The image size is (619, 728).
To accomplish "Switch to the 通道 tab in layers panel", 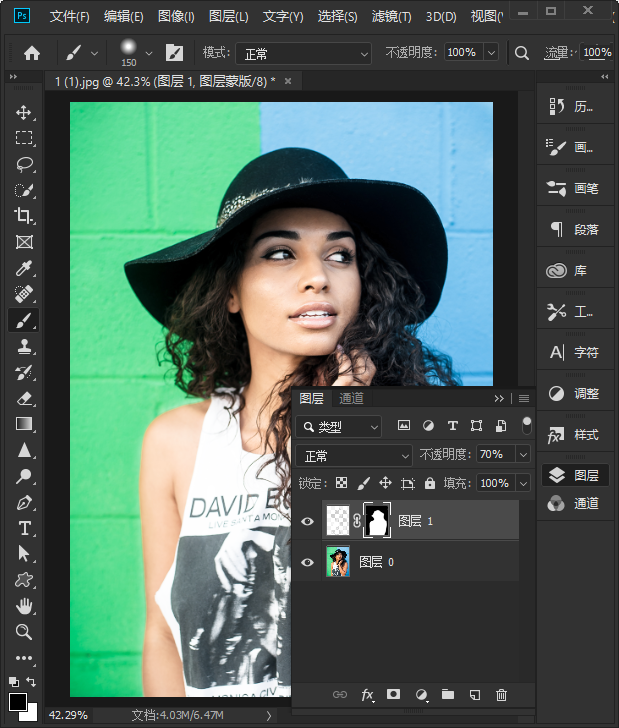I will [352, 398].
